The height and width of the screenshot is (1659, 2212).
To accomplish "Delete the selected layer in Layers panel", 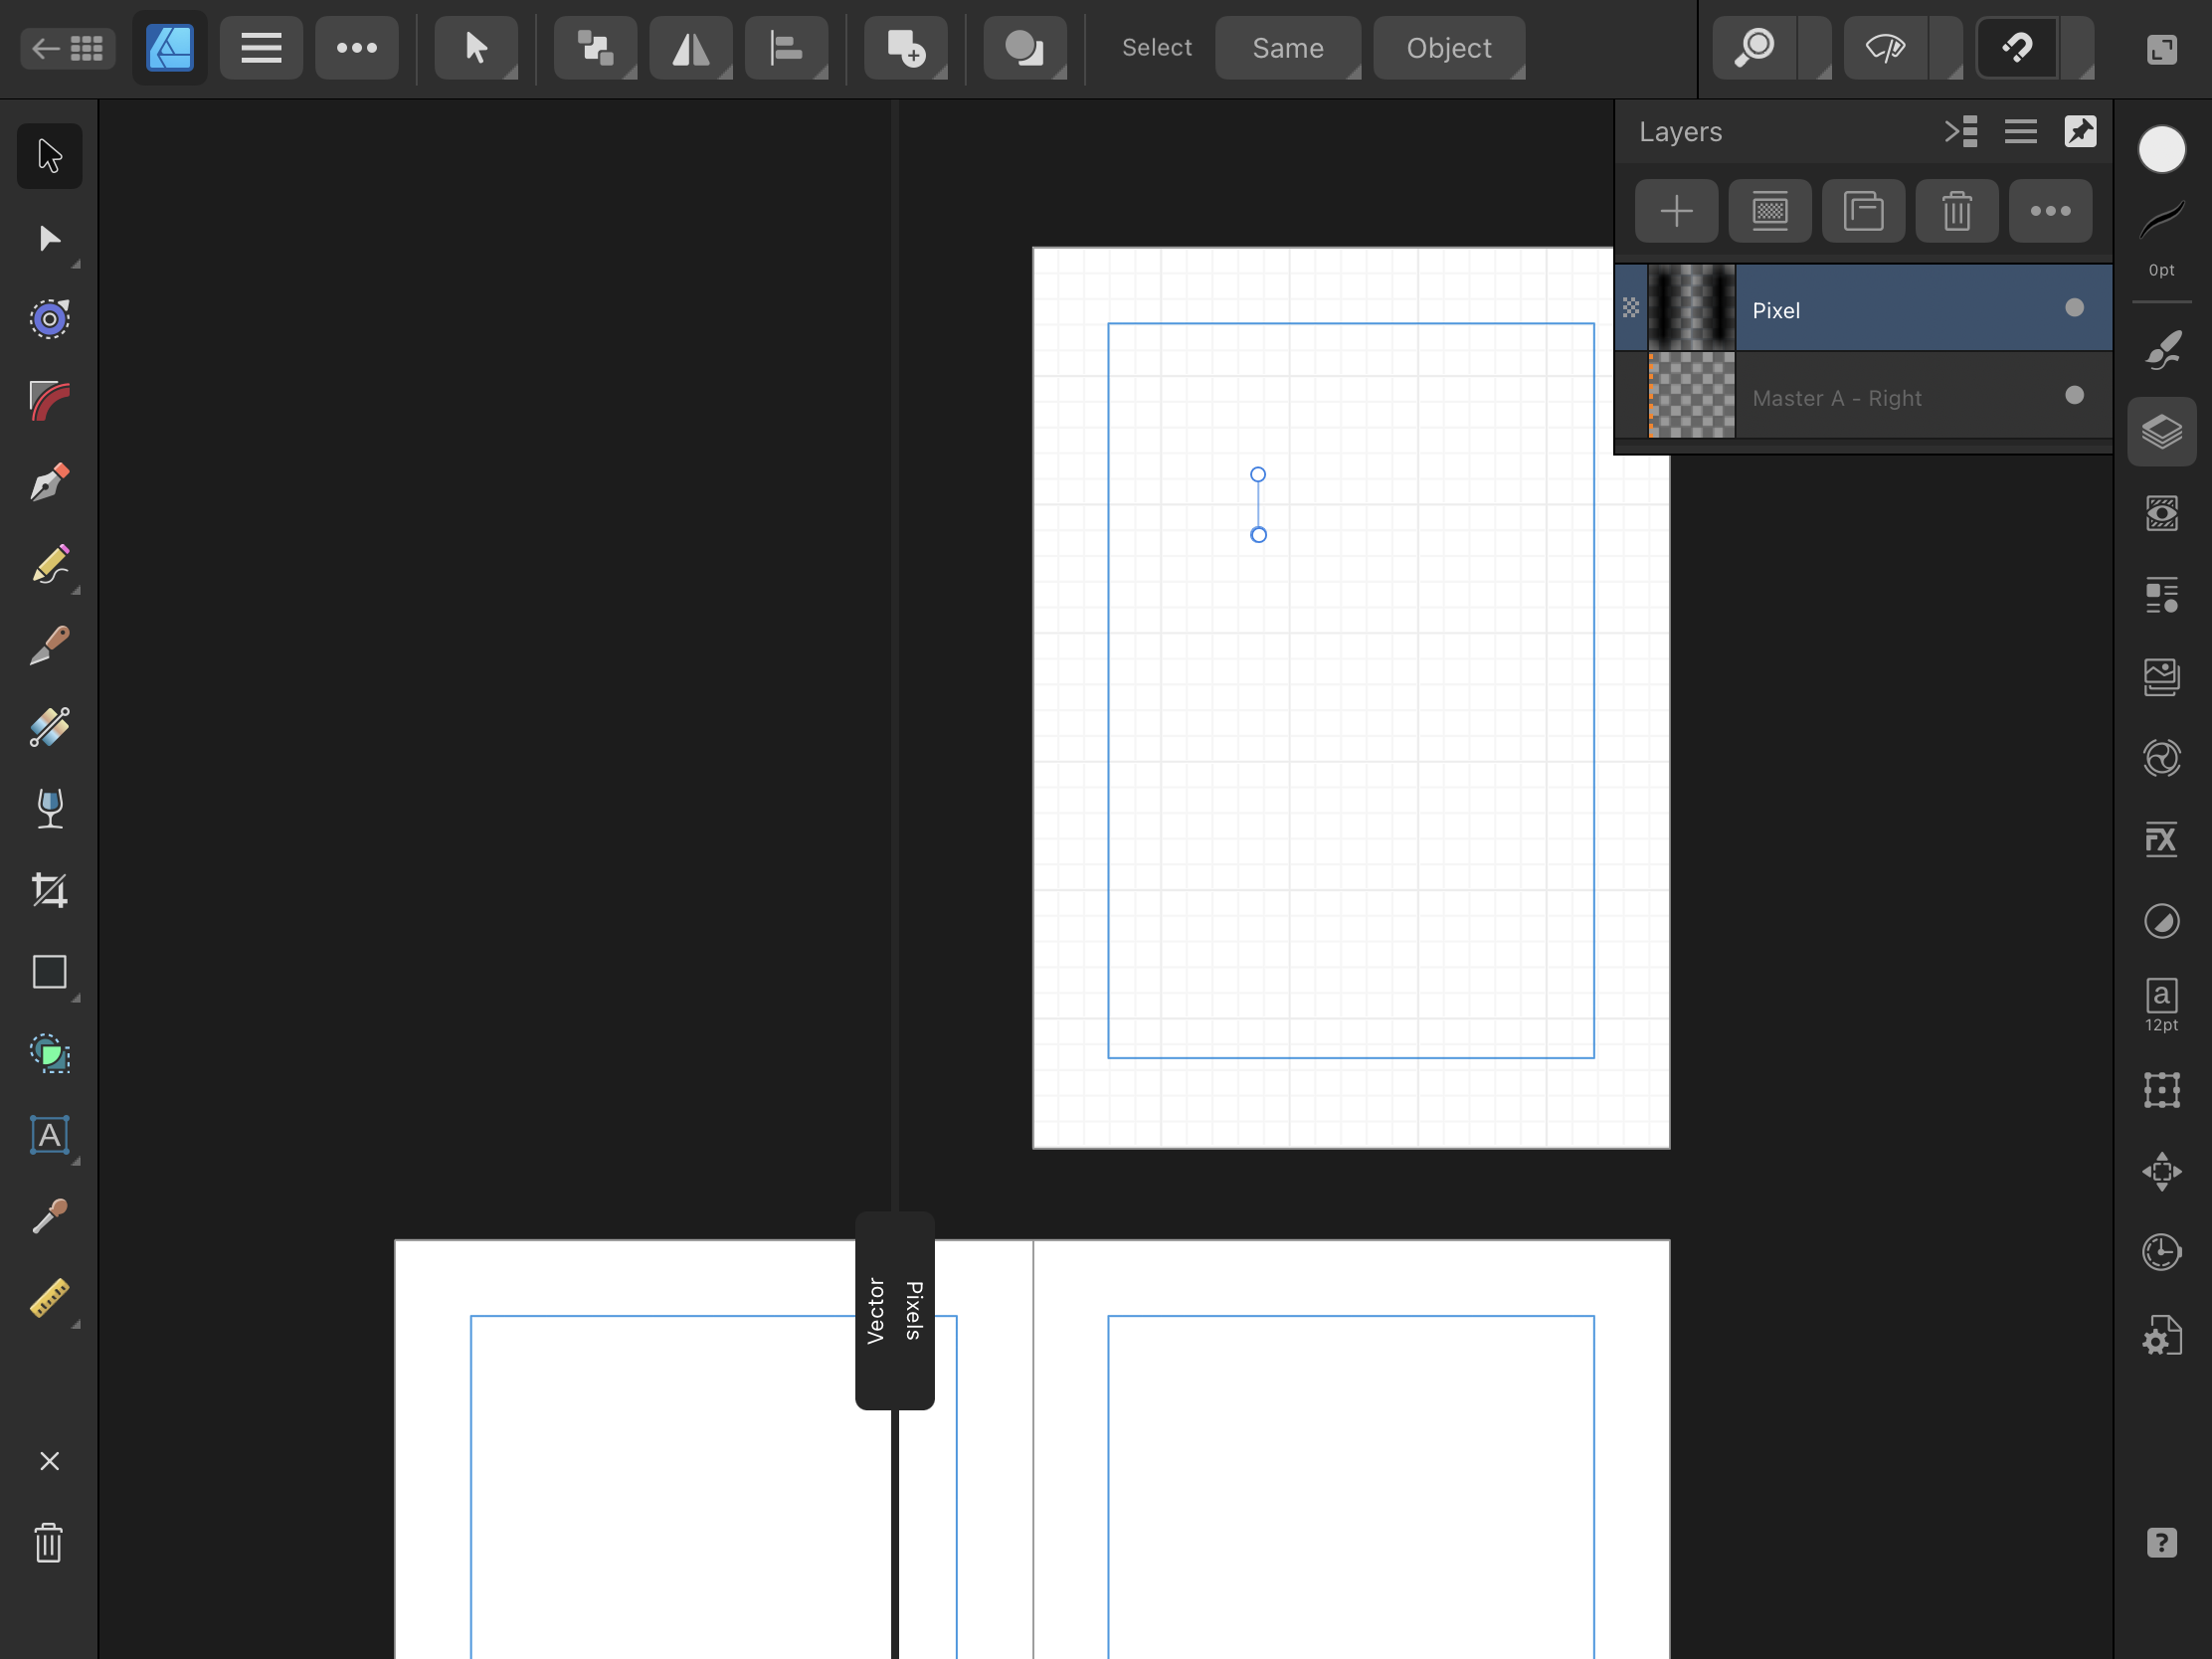I will coord(1957,211).
